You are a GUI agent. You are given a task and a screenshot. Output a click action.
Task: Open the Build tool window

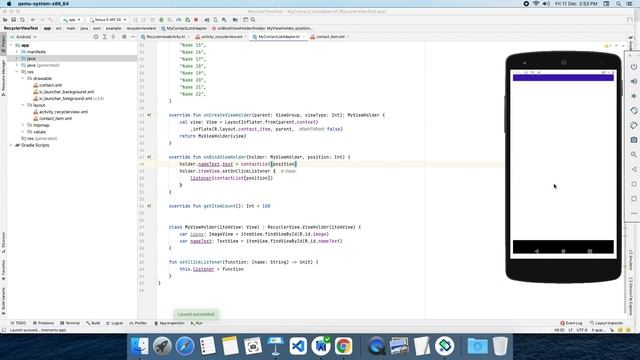click(93, 323)
